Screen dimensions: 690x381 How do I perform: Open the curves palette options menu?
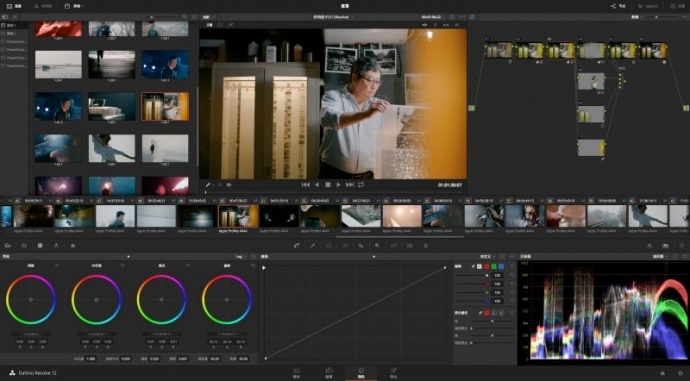pos(512,256)
